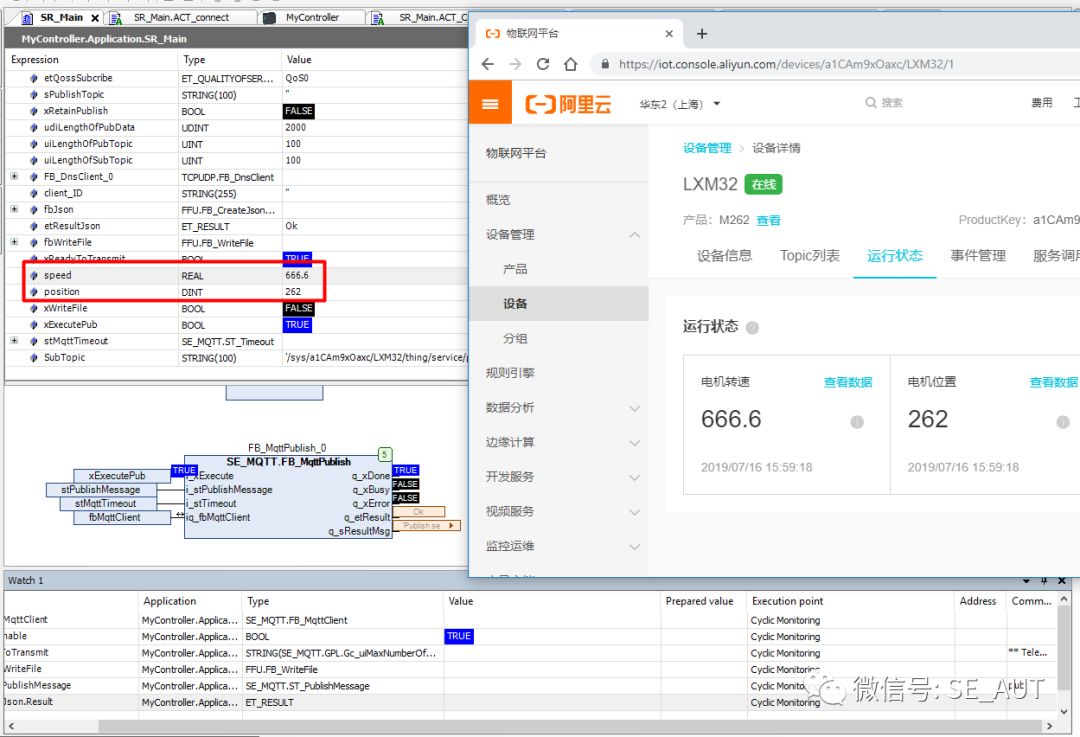Collapse the 设备管理 sidebar section

tap(632, 235)
